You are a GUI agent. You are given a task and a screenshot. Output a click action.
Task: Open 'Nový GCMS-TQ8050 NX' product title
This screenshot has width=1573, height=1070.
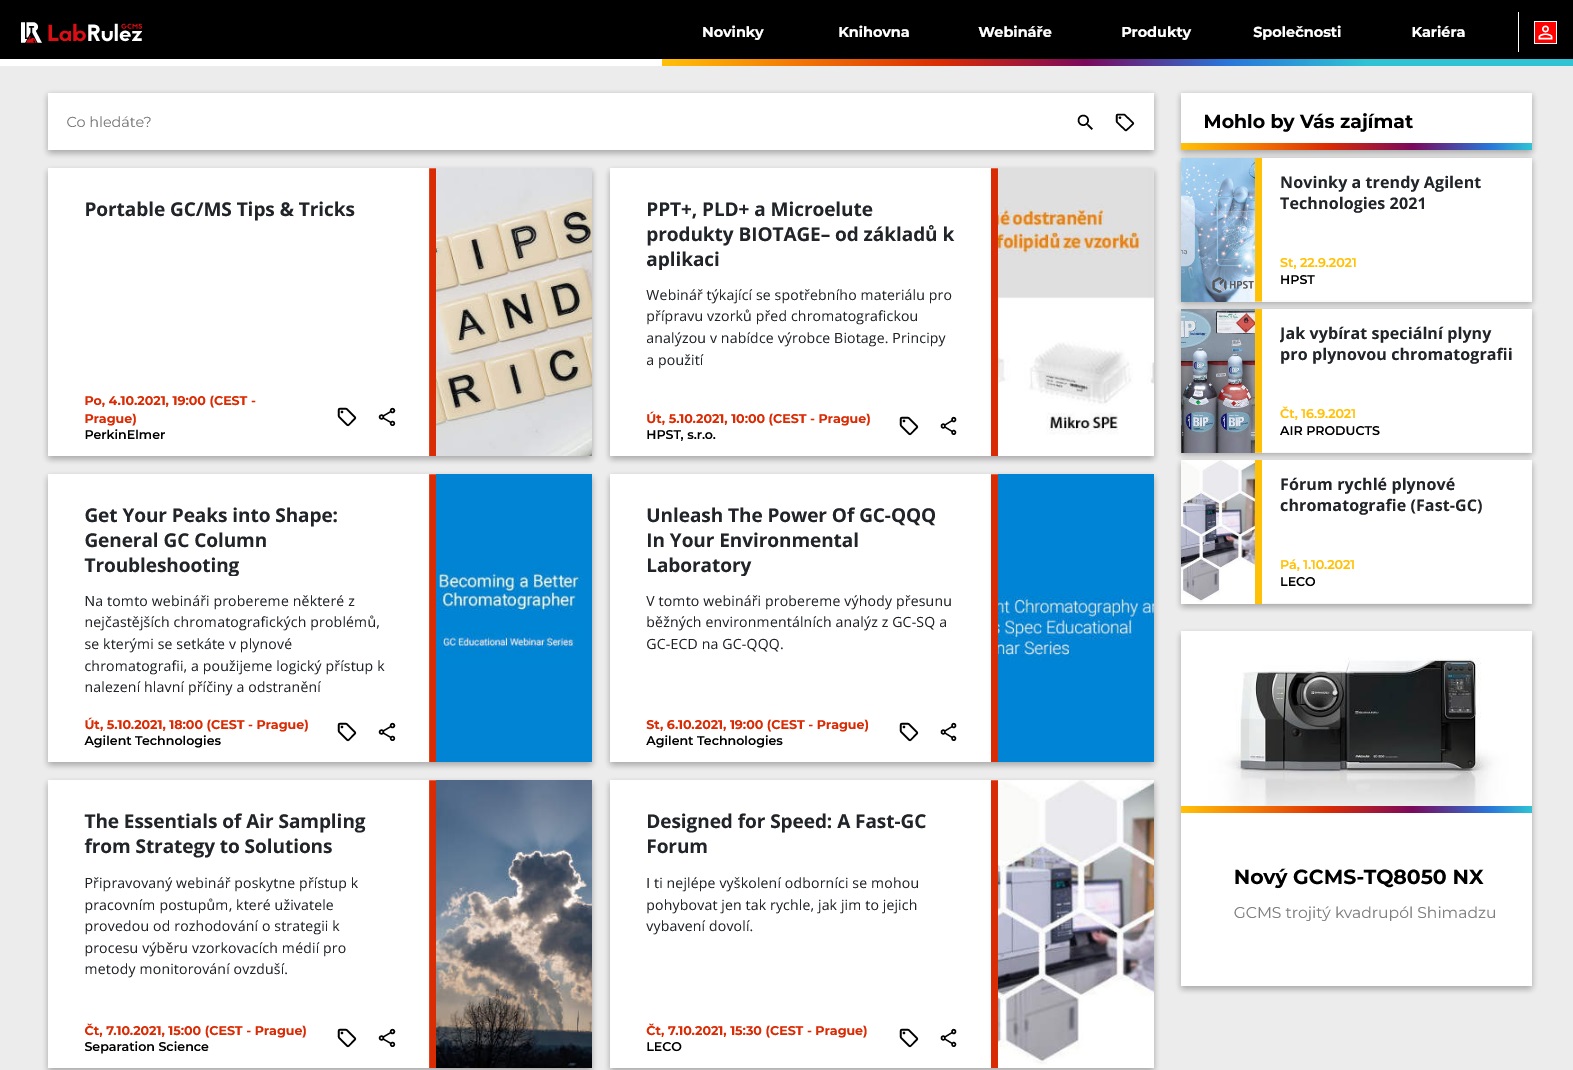point(1358,877)
